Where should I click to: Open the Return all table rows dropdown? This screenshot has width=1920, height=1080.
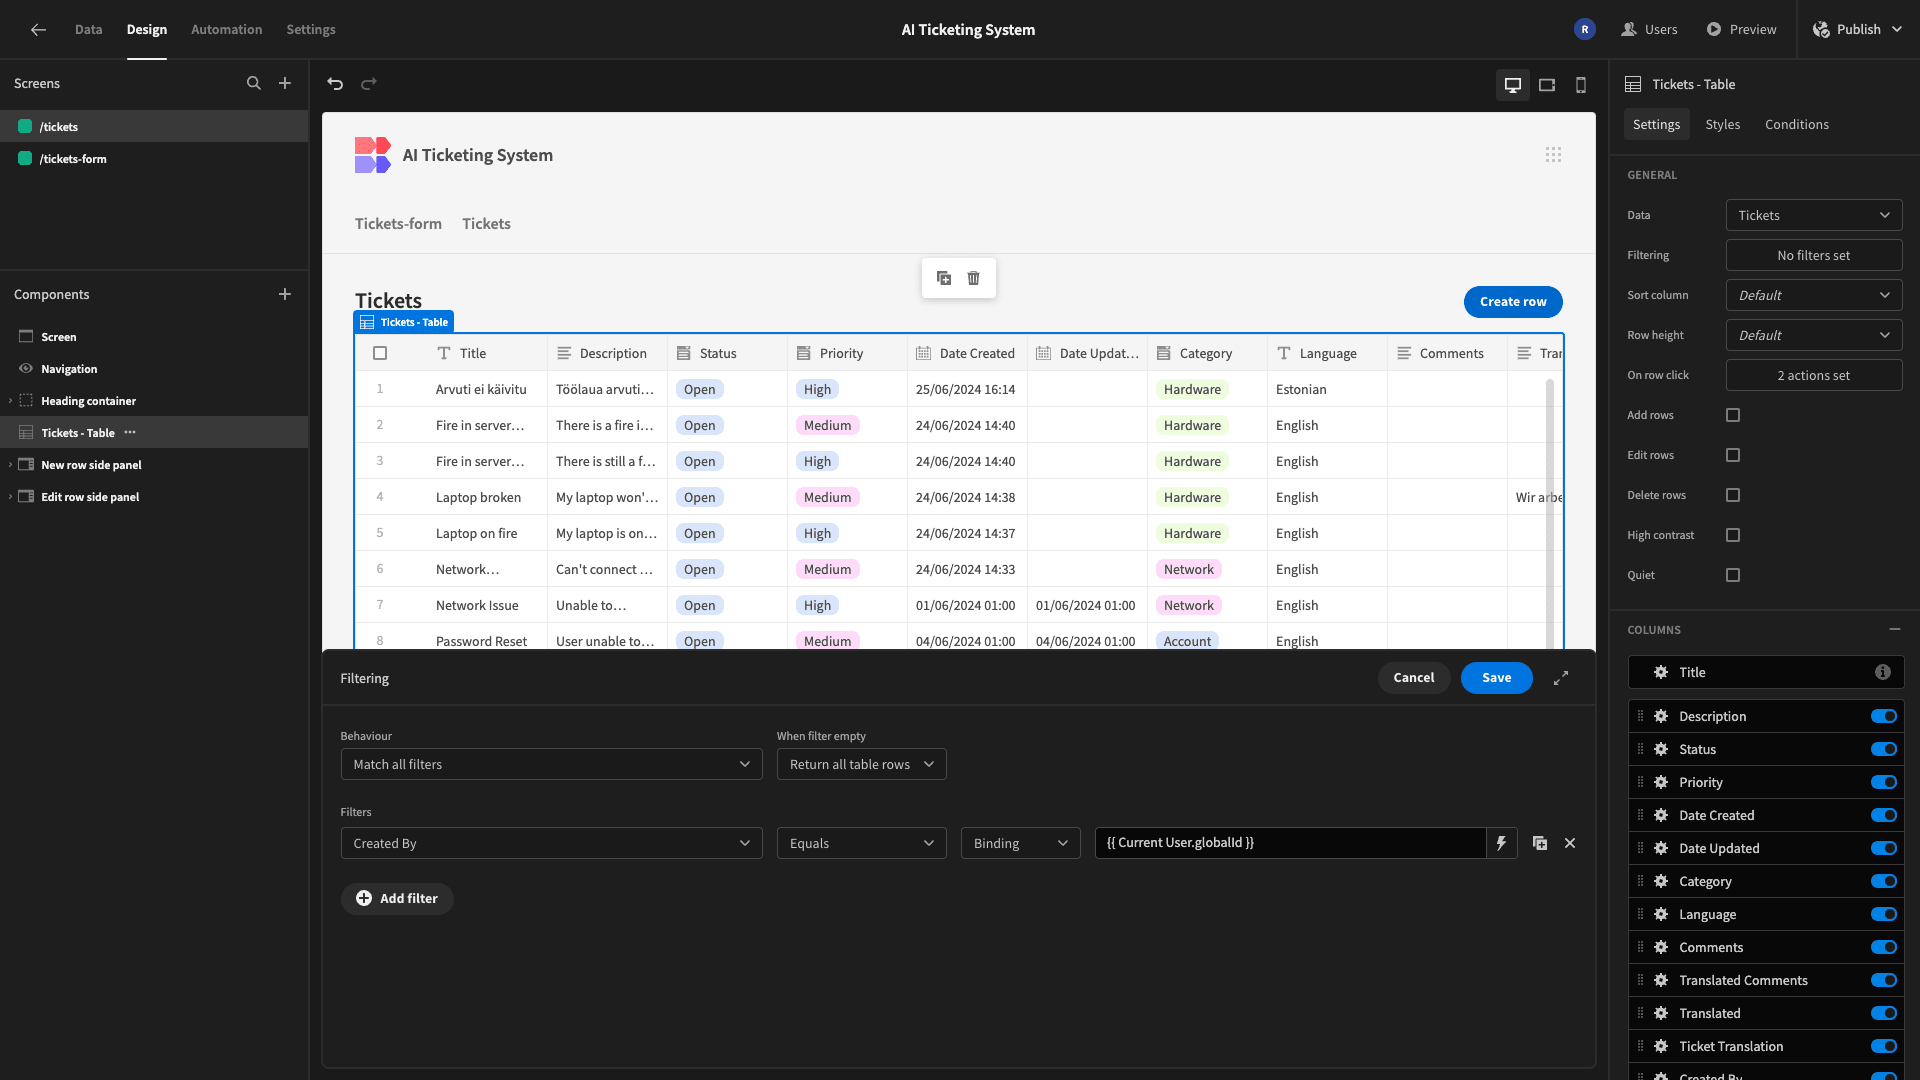point(861,764)
